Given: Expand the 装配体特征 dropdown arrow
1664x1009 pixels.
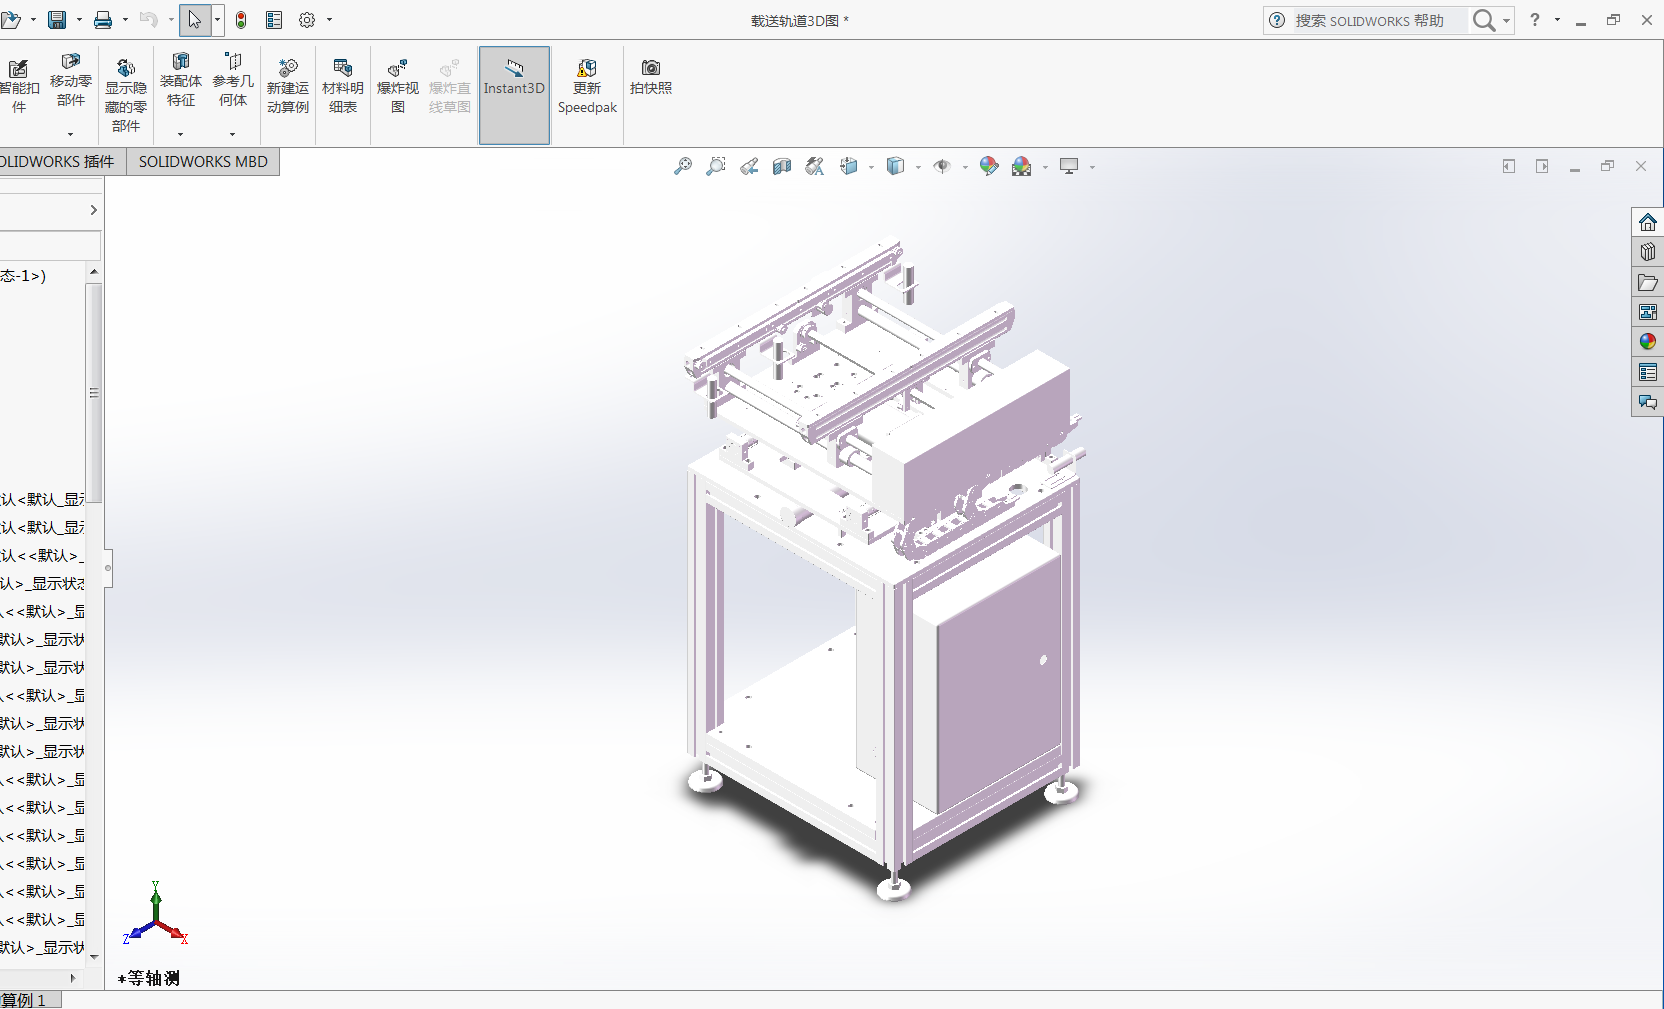Looking at the screenshot, I should tap(180, 134).
